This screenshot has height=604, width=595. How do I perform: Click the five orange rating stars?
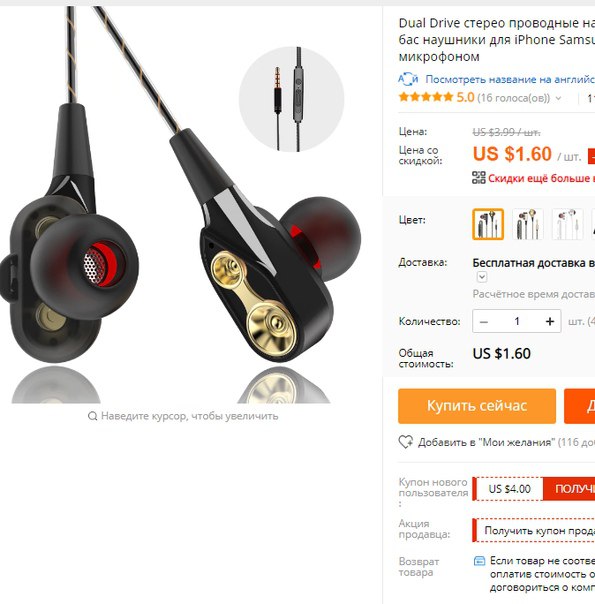point(426,97)
